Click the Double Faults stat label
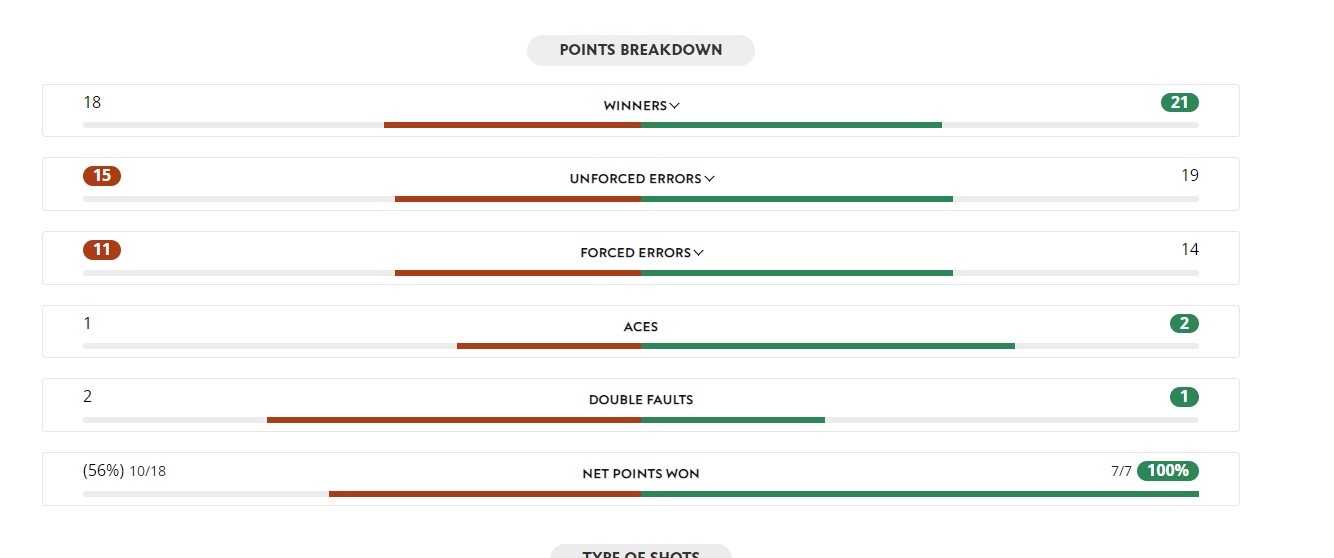 [x=640, y=400]
